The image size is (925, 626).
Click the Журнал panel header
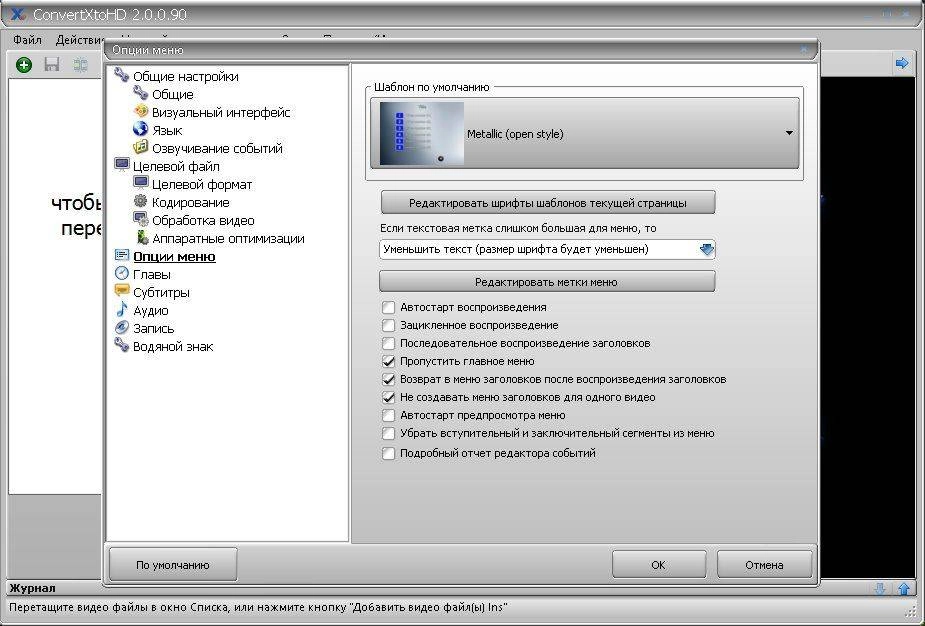(x=32, y=588)
